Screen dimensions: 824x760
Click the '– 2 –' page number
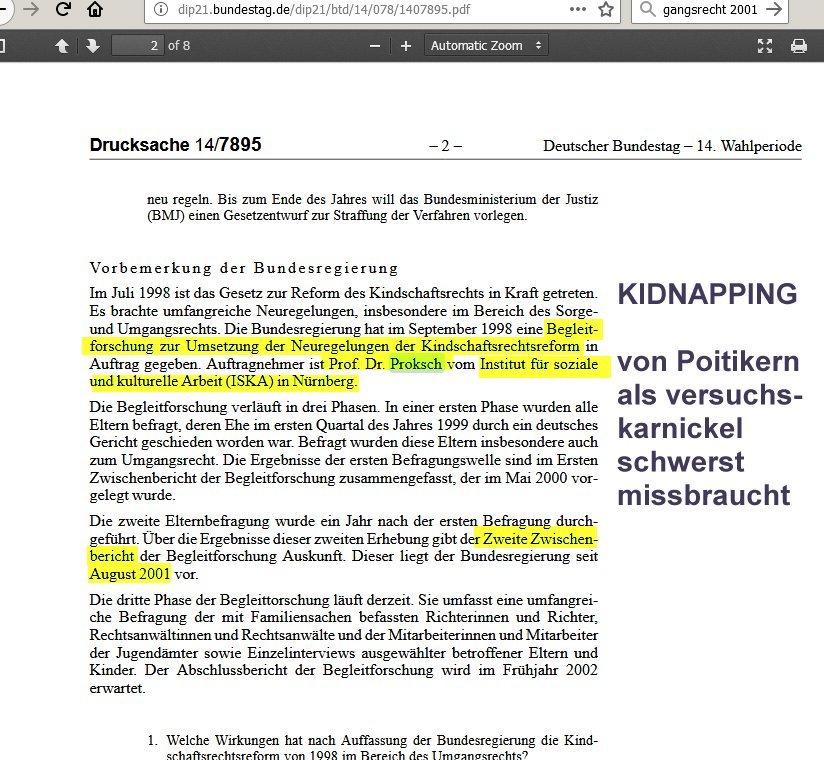(x=445, y=146)
